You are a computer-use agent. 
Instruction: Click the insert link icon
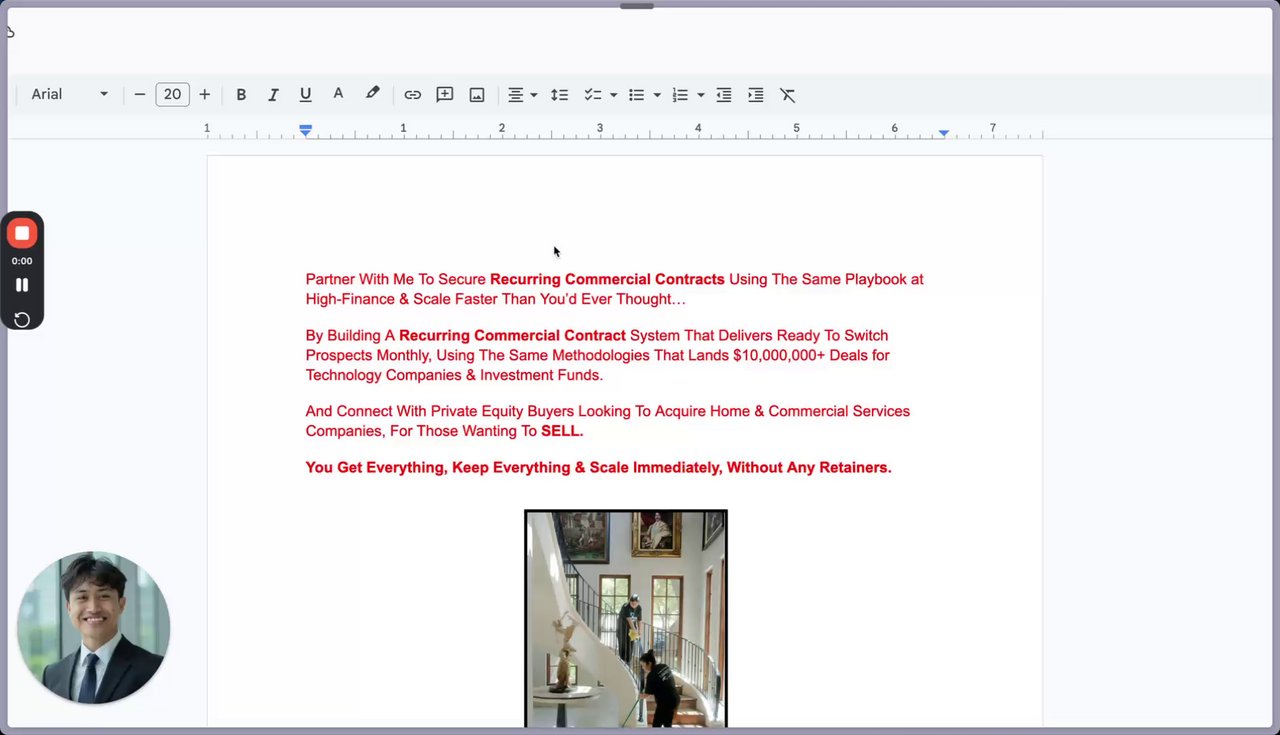(412, 95)
